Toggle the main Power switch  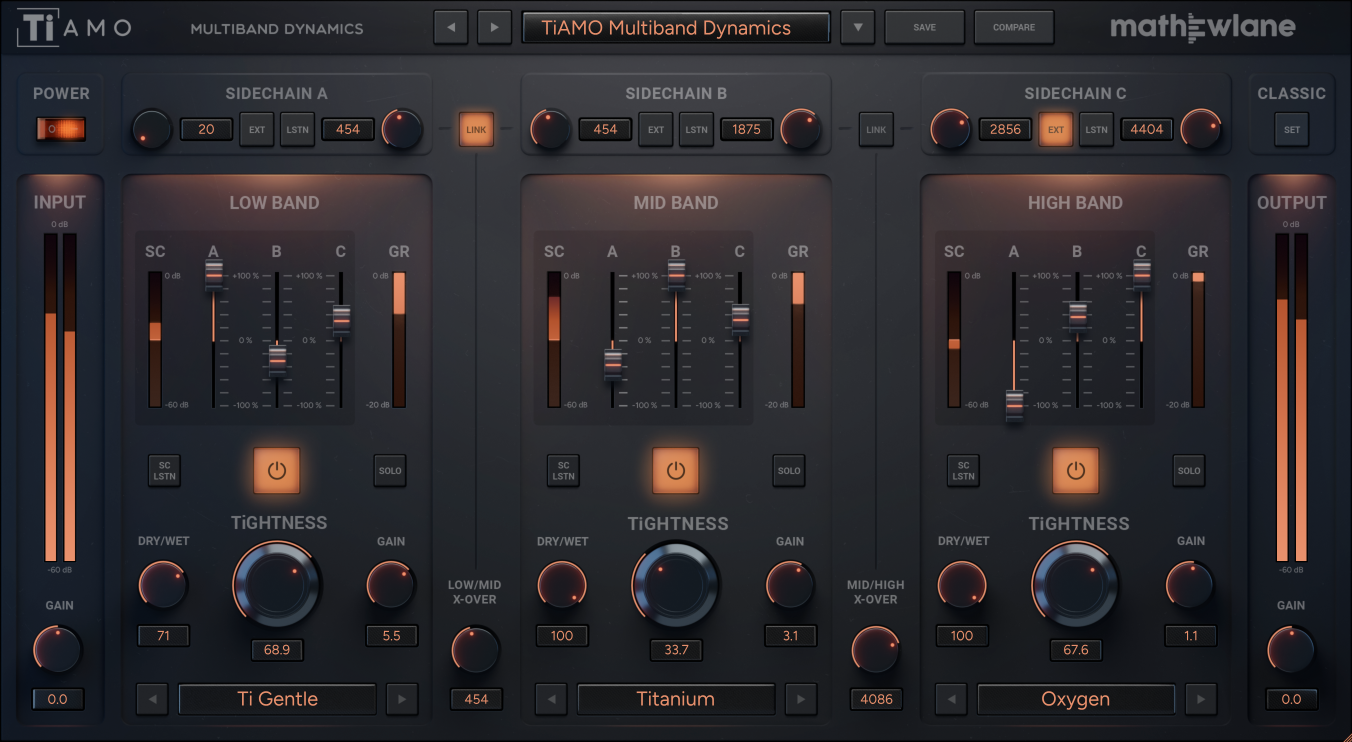[61, 129]
